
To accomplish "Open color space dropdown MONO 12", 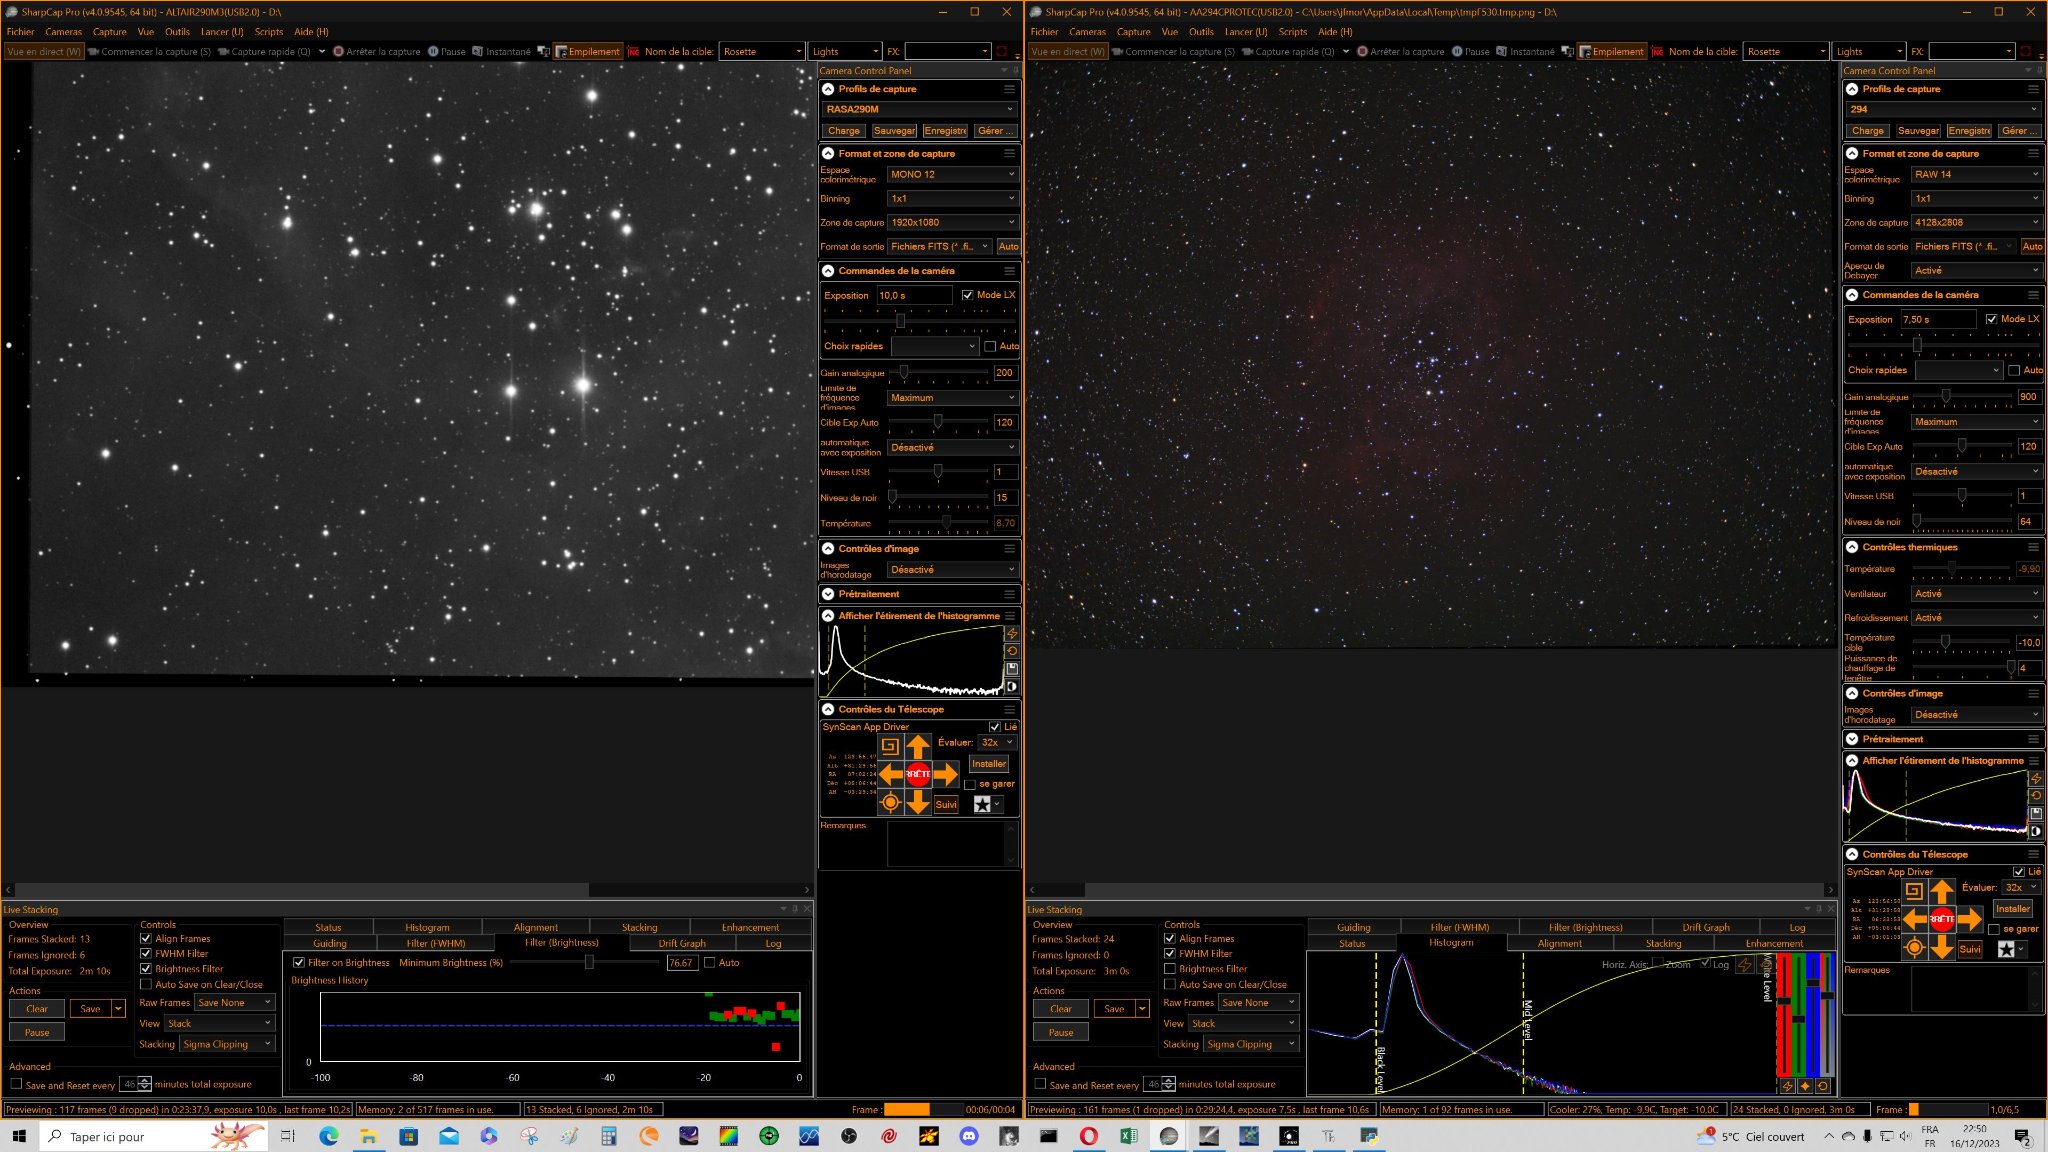I will pyautogui.click(x=953, y=174).
